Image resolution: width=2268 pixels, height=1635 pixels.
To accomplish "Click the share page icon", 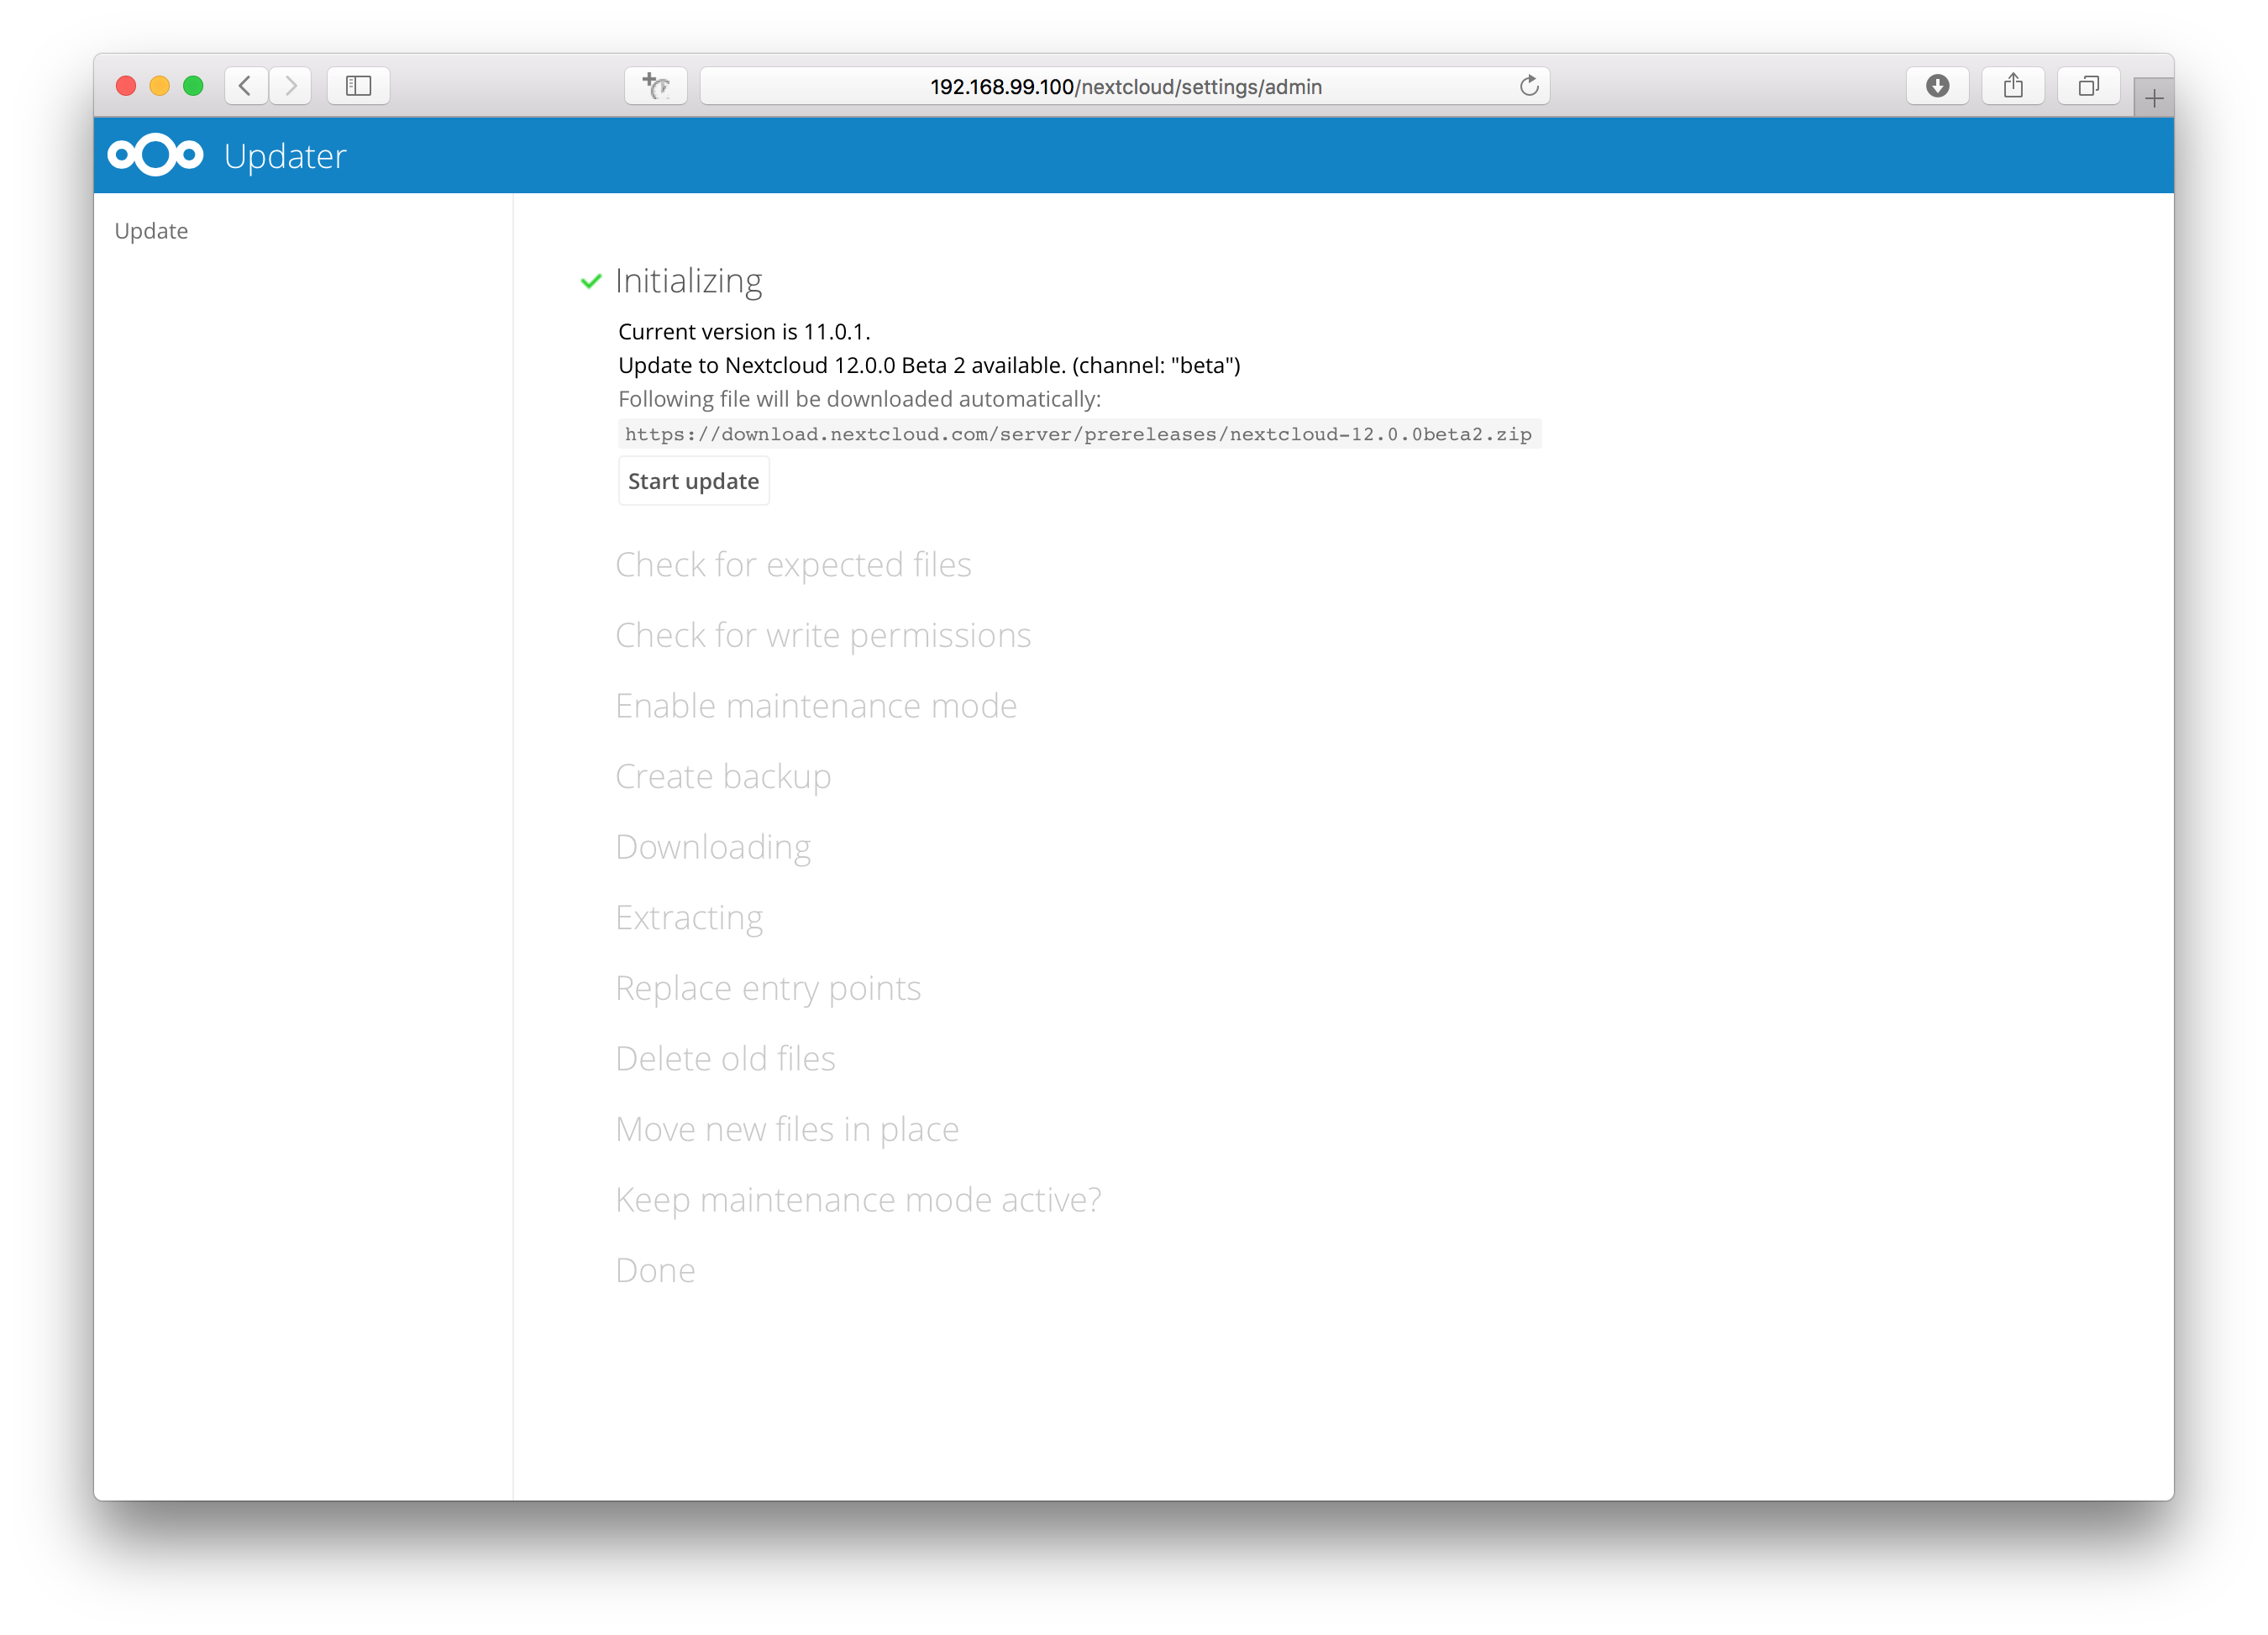I will pos(2011,83).
